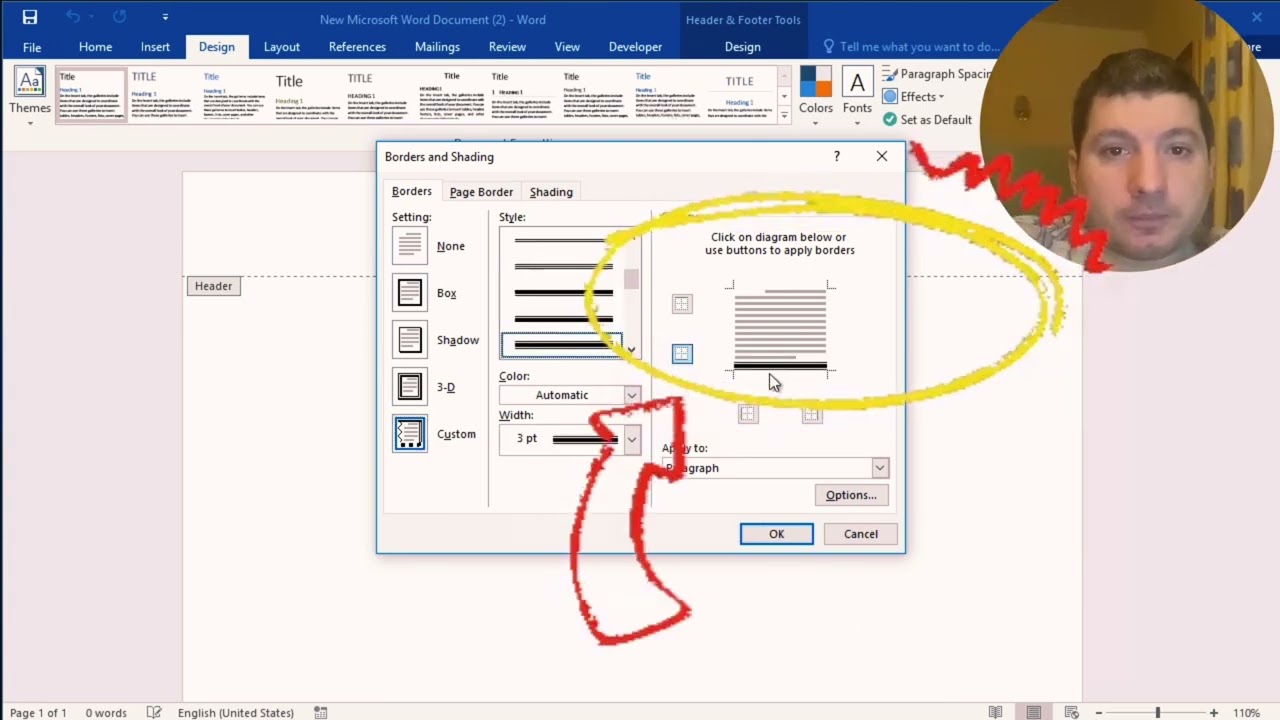Click Cancel in Borders and Shading

coord(861,534)
